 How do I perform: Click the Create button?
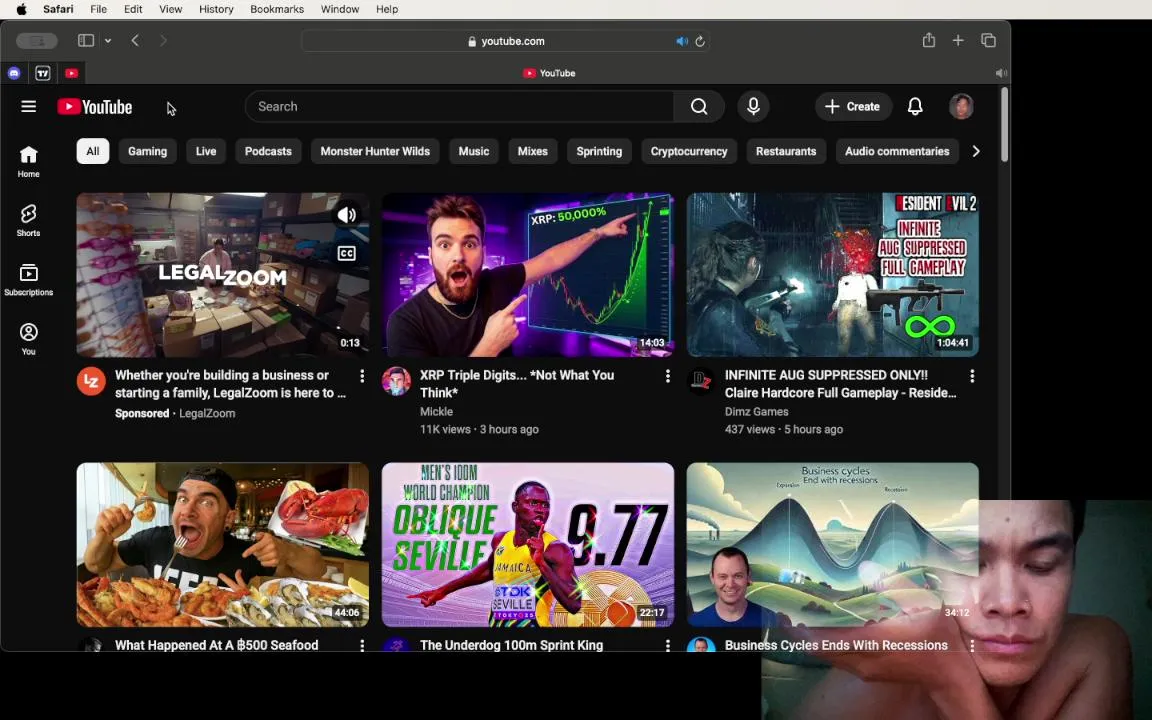coord(853,107)
